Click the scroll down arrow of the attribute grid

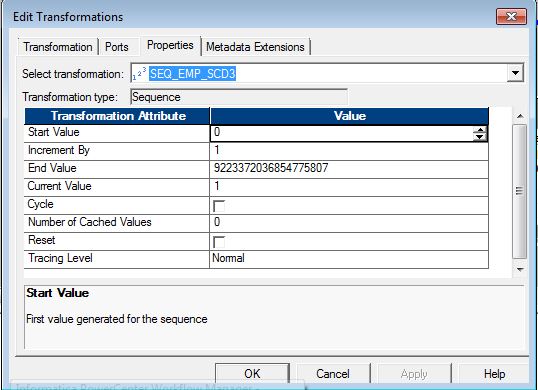(520, 269)
